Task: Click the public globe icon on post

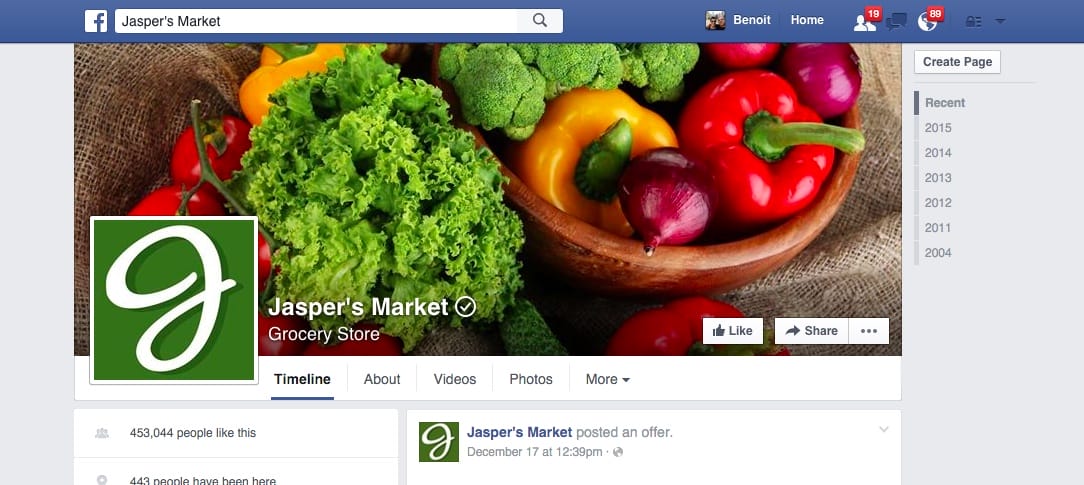Action: (x=618, y=452)
